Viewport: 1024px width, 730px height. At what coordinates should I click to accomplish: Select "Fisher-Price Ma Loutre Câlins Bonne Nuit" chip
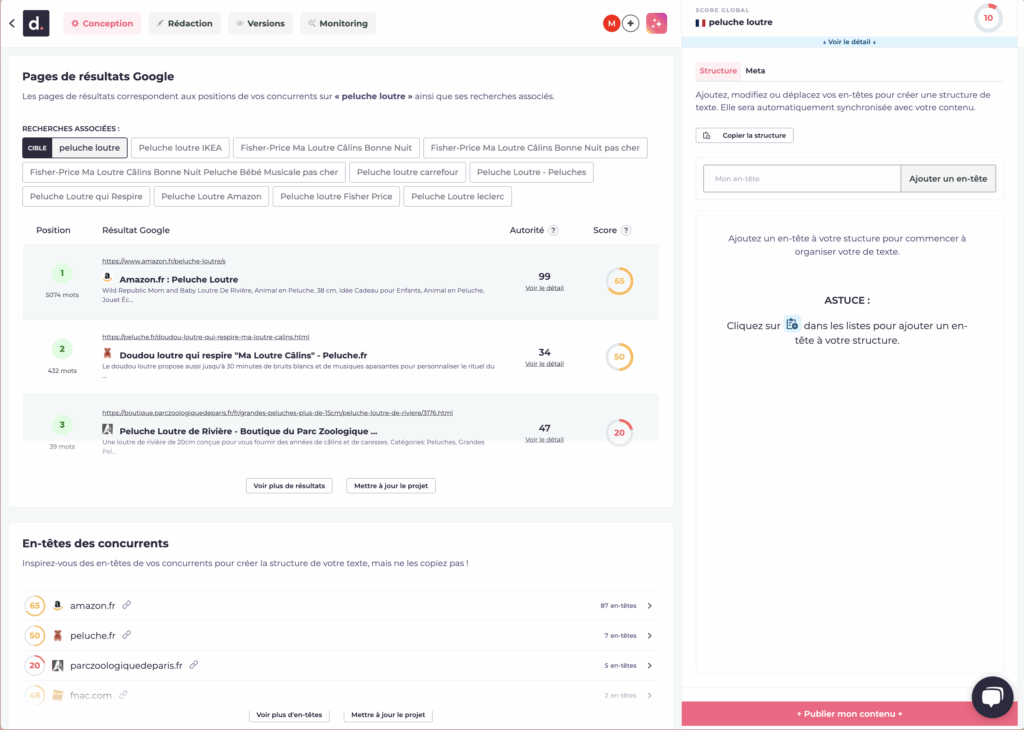[x=326, y=148]
